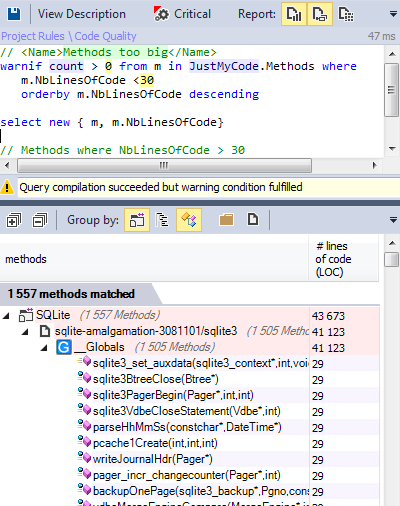Click the source file group-by icon
The width and height of the screenshot is (400, 506).
click(x=253, y=220)
